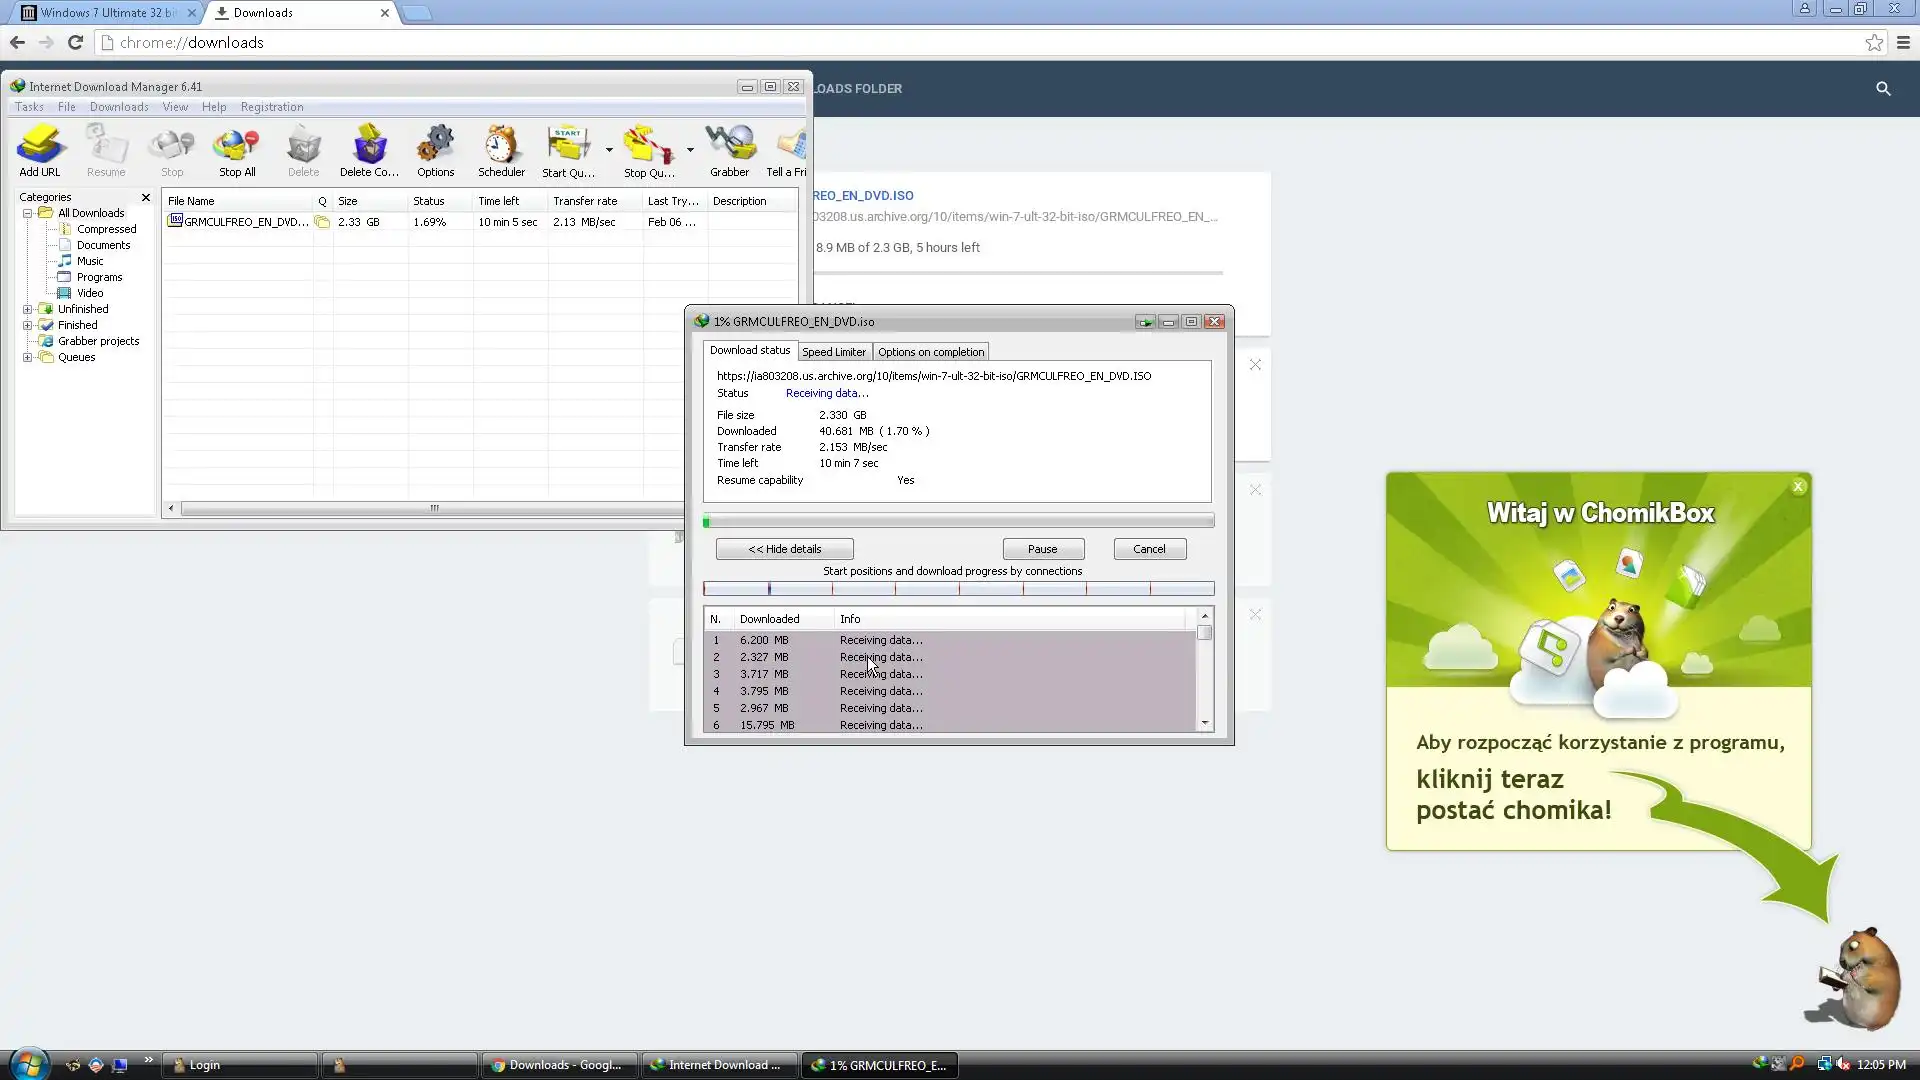1920x1080 pixels.
Task: Click the Hide details button
Action: [785, 549]
